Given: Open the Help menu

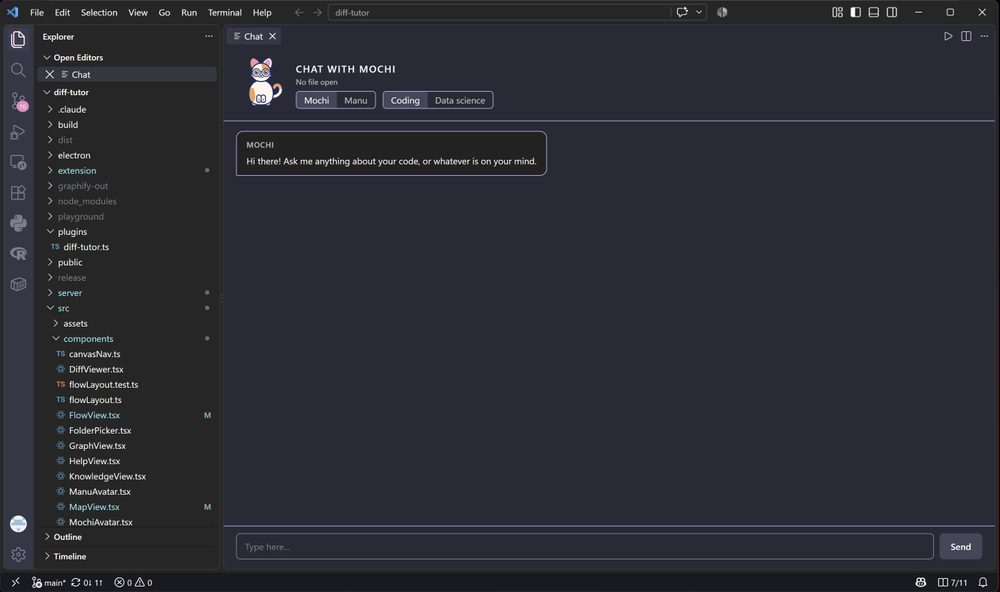Looking at the screenshot, I should (262, 12).
